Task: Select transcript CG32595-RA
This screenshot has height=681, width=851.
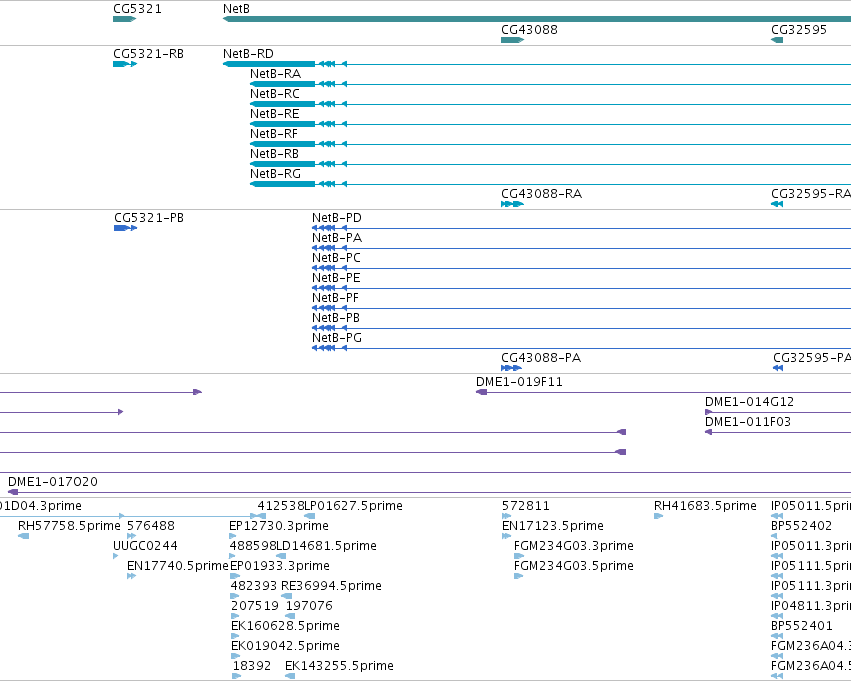Action: click(811, 194)
